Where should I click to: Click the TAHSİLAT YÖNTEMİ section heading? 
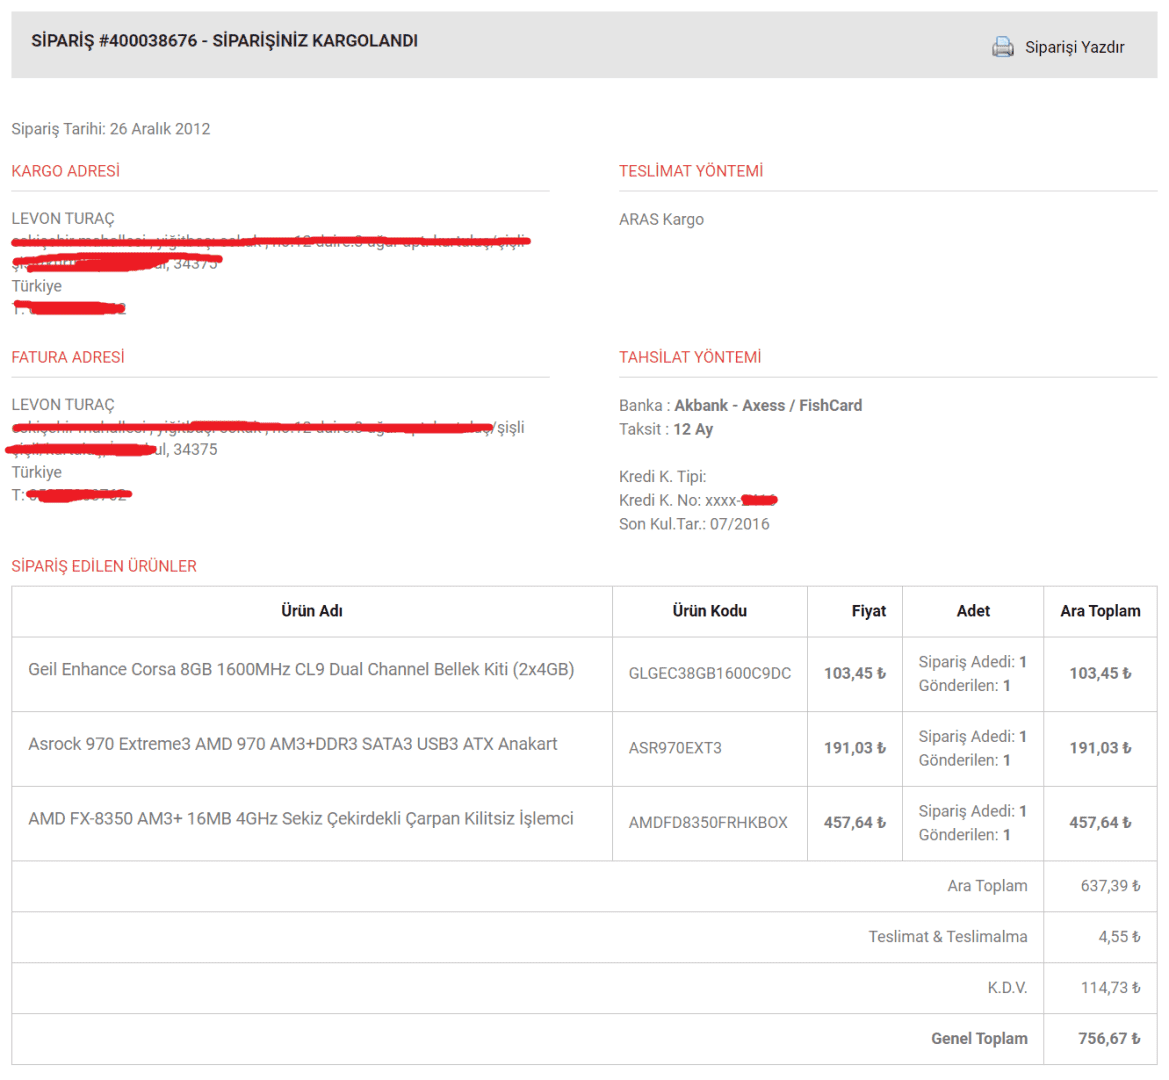tap(689, 357)
